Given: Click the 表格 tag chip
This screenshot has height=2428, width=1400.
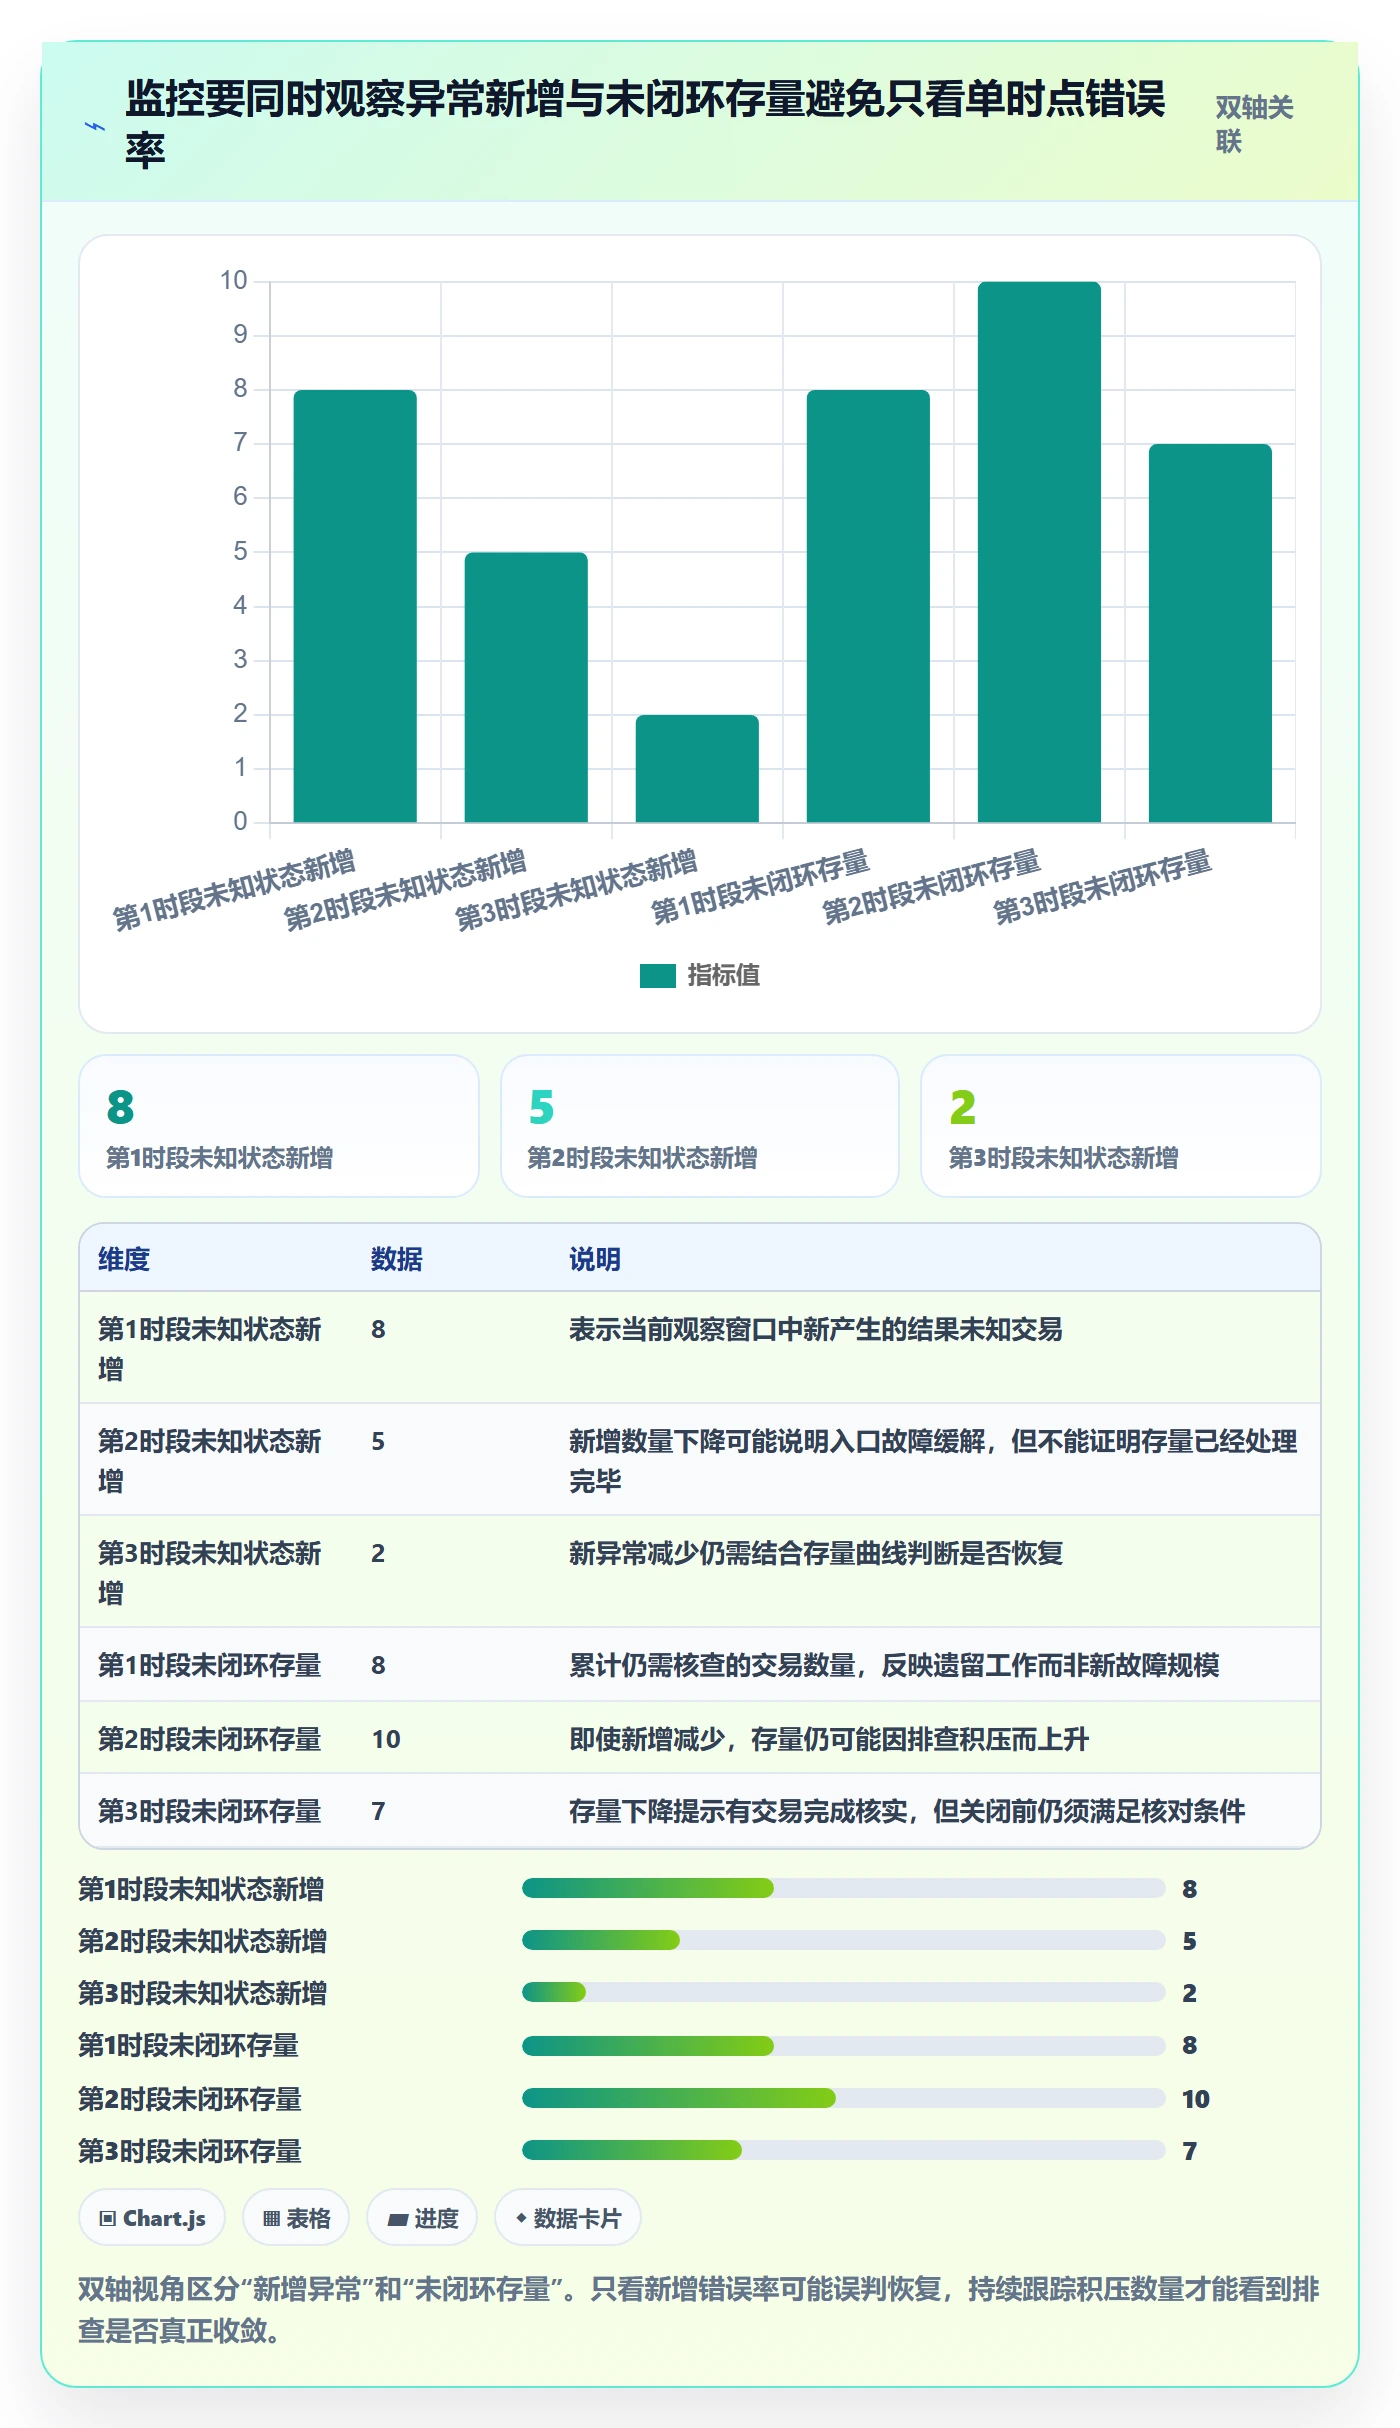Looking at the screenshot, I should coord(296,2218).
